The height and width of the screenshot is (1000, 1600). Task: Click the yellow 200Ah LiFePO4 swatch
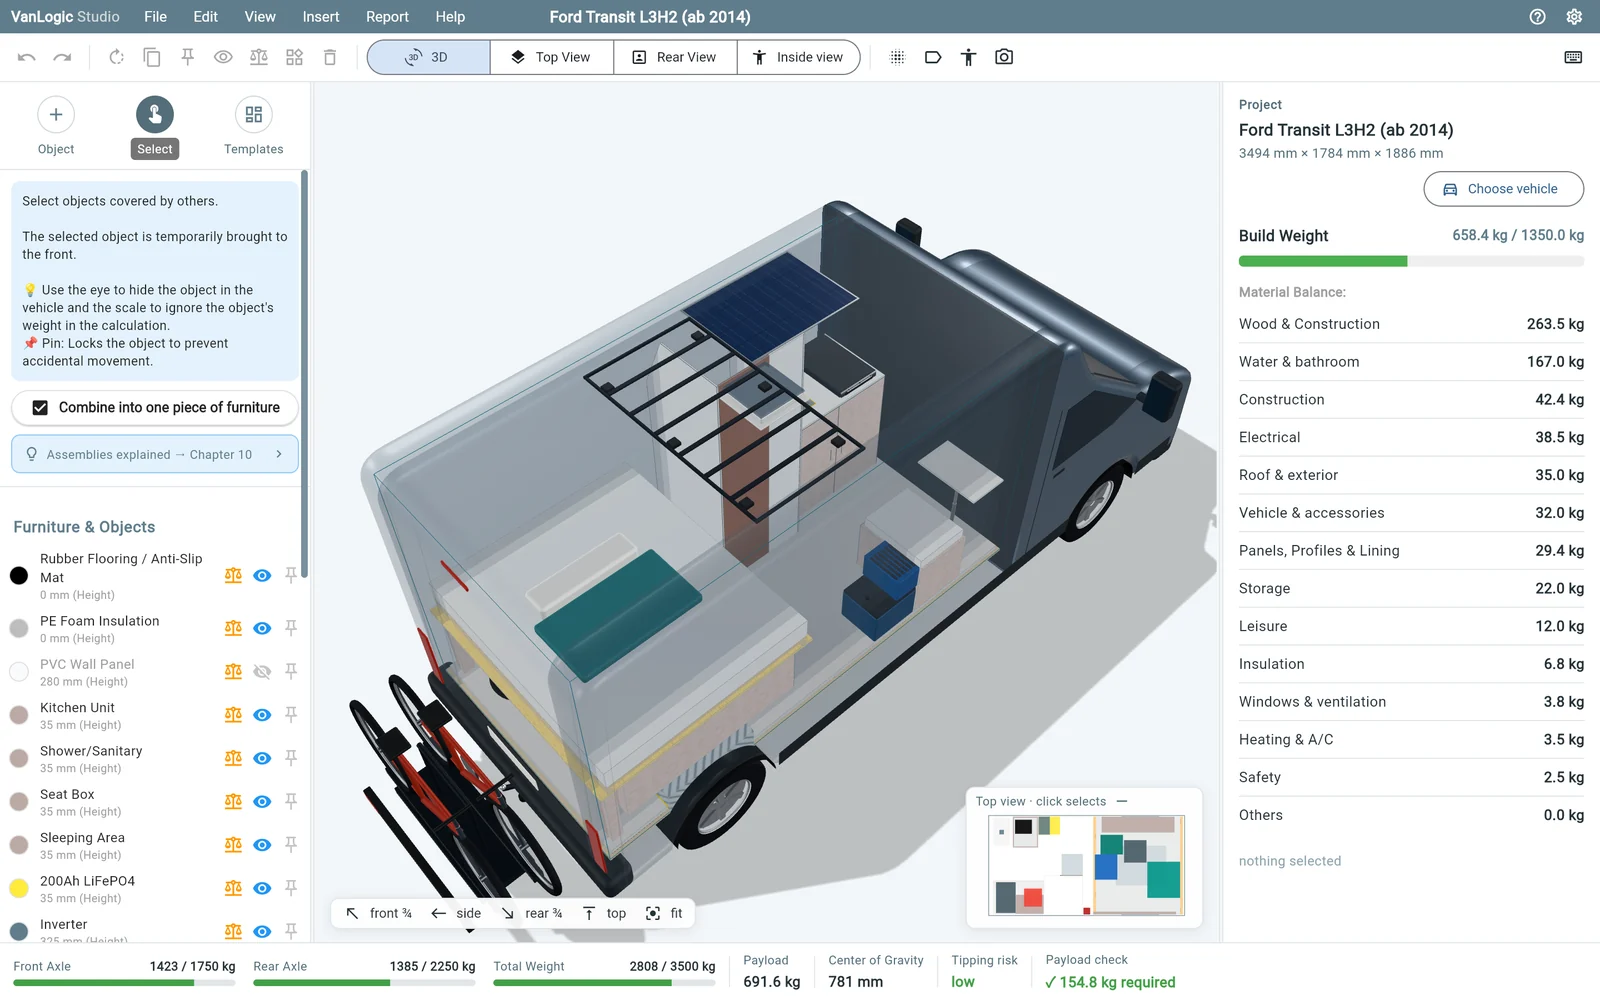[19, 888]
